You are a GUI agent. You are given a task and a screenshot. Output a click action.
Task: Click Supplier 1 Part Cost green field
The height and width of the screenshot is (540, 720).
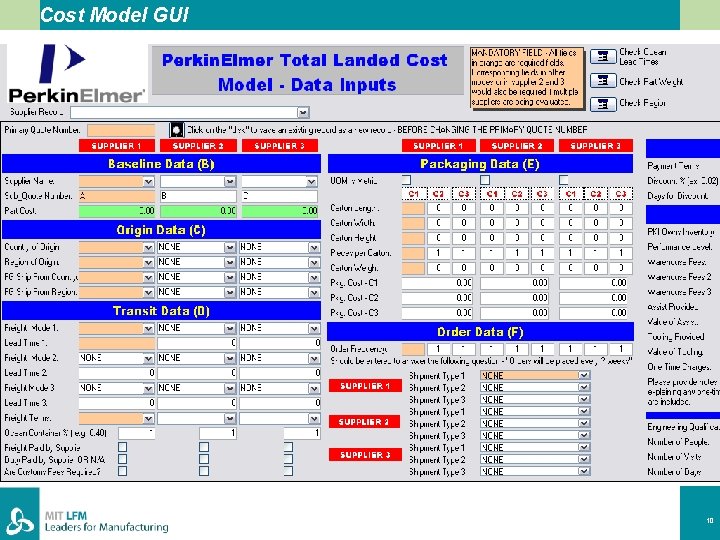117,211
